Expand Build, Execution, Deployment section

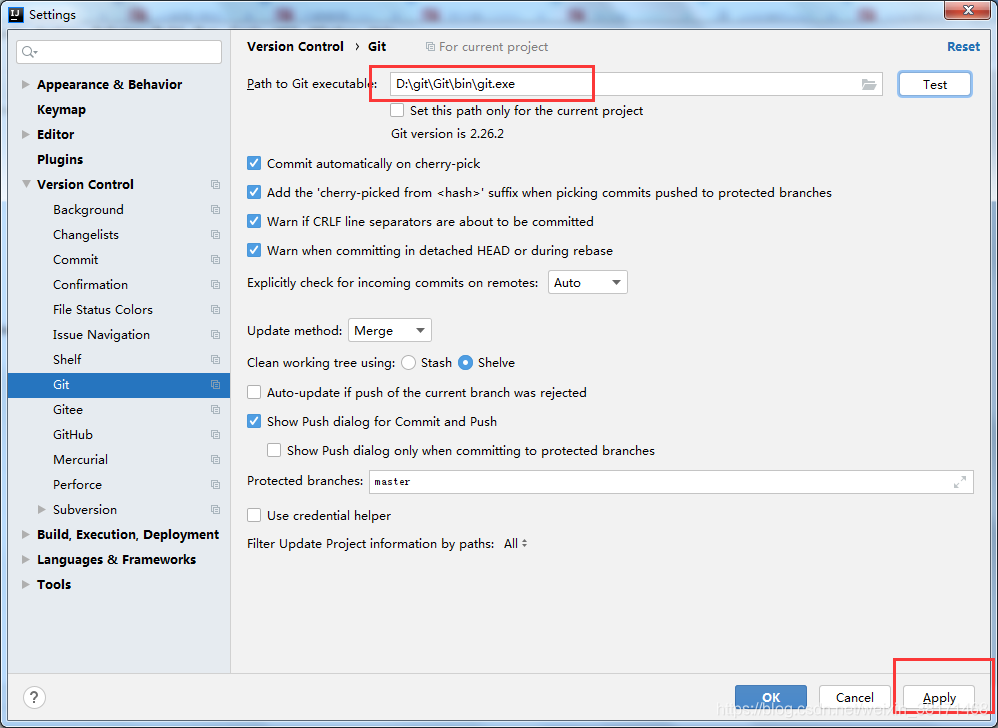(26, 535)
